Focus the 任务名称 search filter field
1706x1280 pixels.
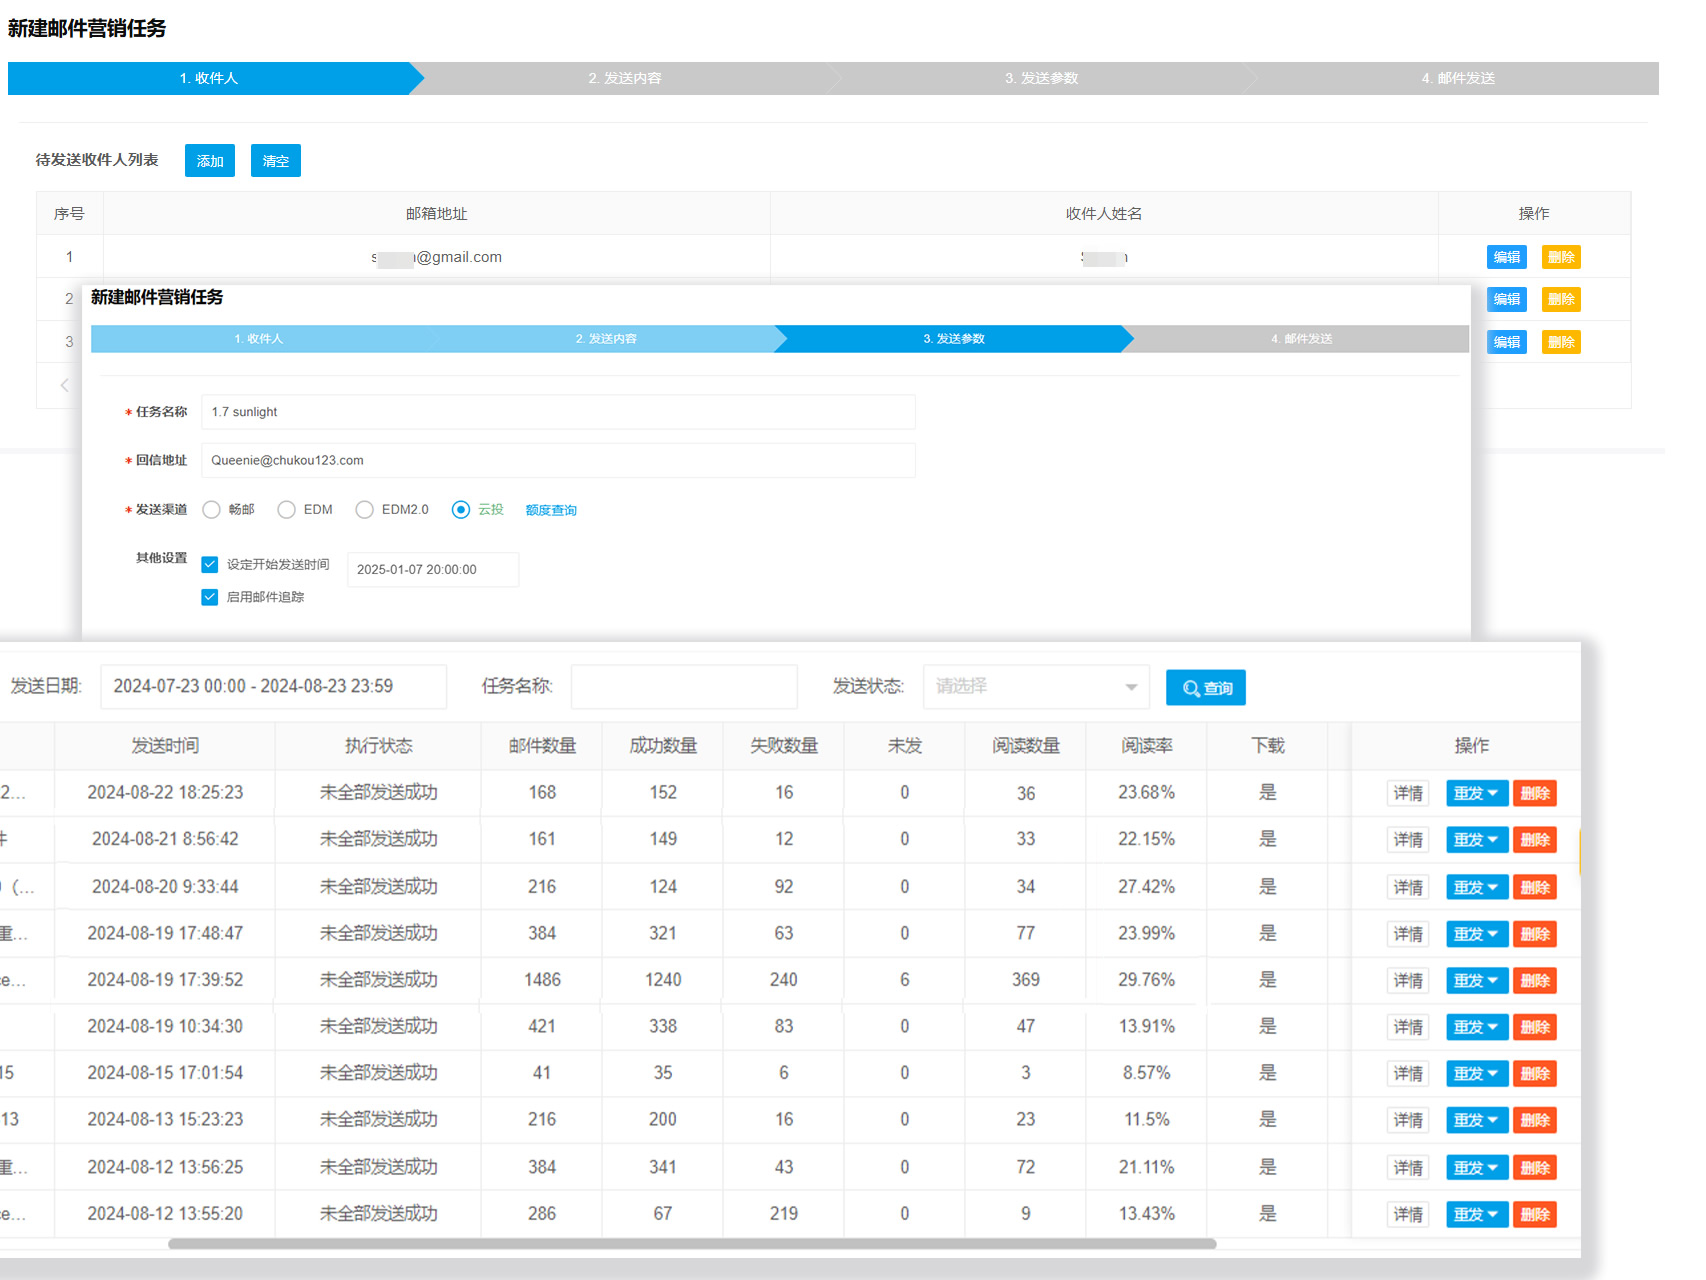[x=684, y=686]
